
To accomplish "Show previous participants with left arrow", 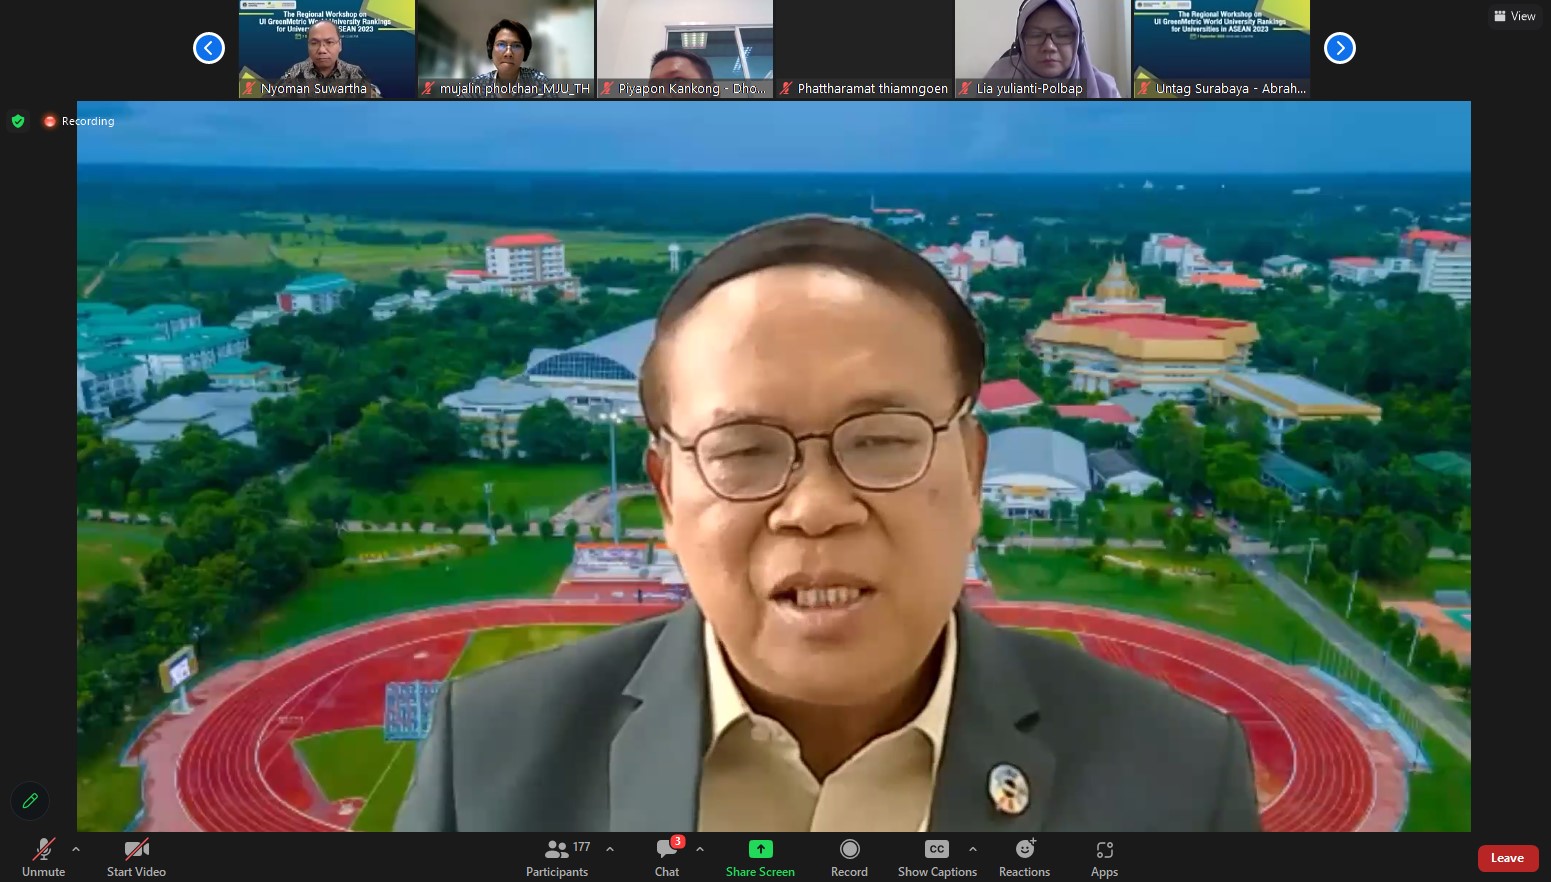I will (x=209, y=48).
